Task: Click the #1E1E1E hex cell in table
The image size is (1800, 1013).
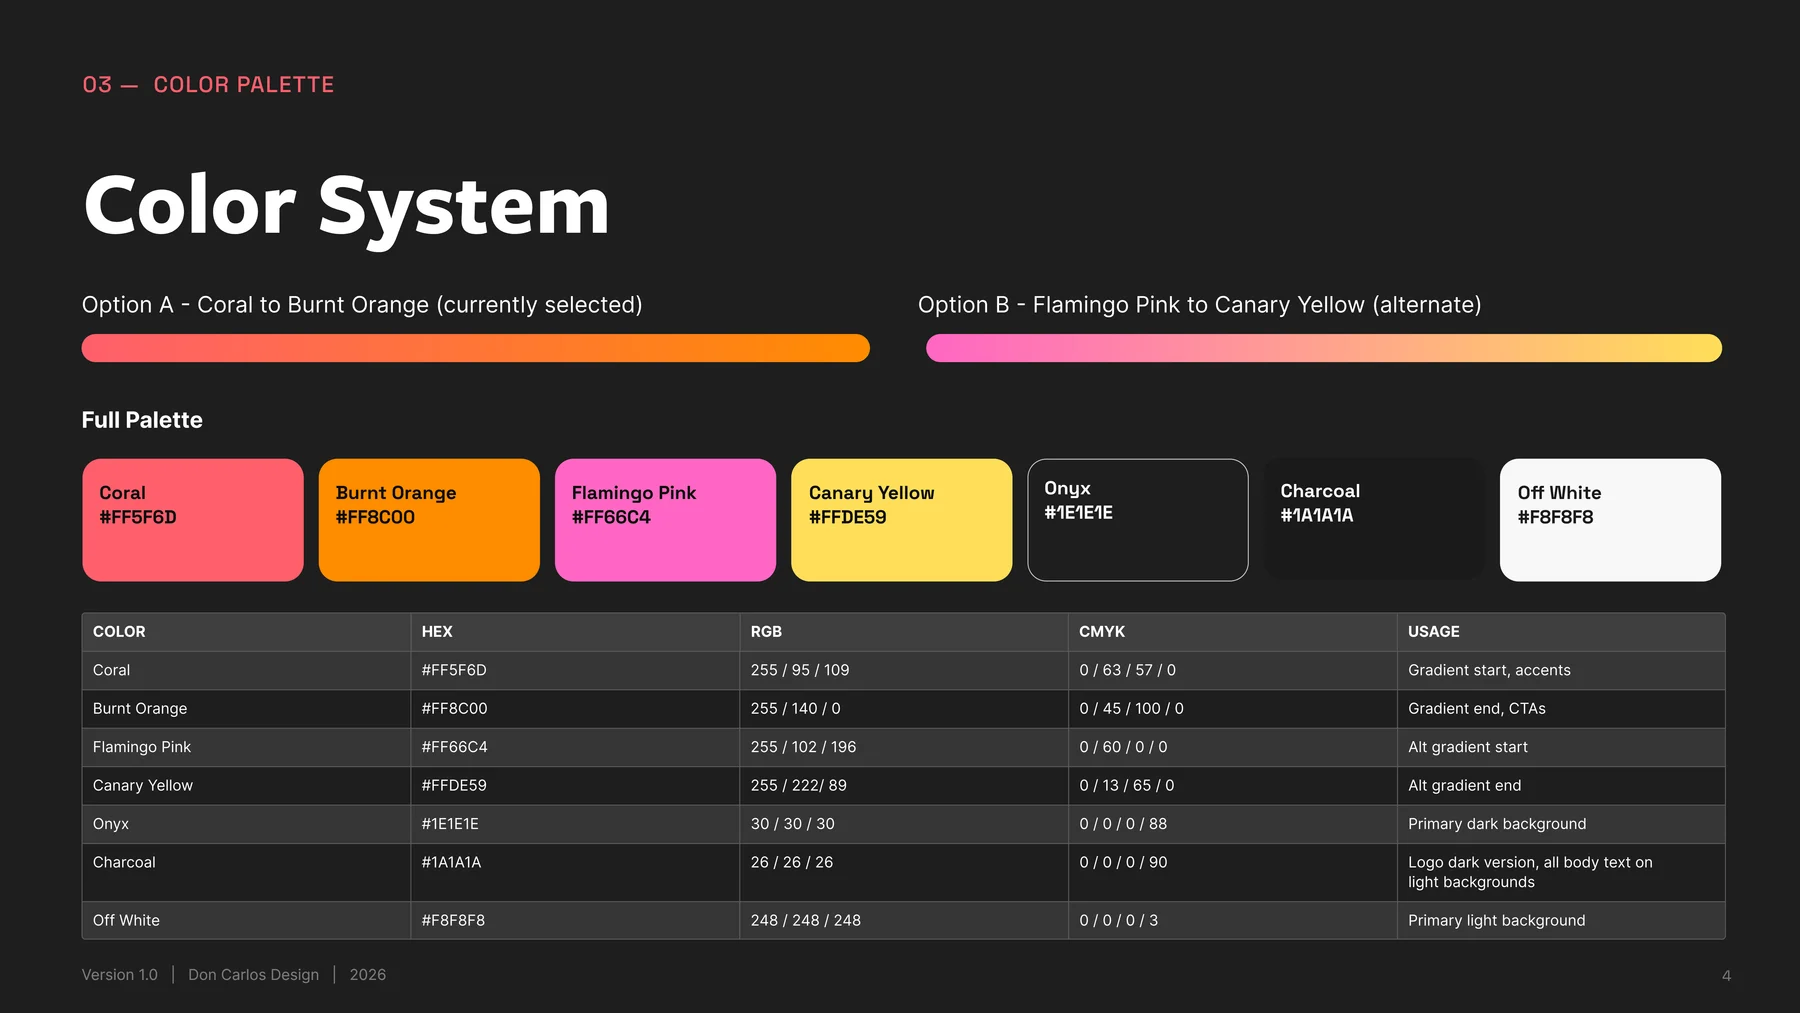Action: point(575,824)
